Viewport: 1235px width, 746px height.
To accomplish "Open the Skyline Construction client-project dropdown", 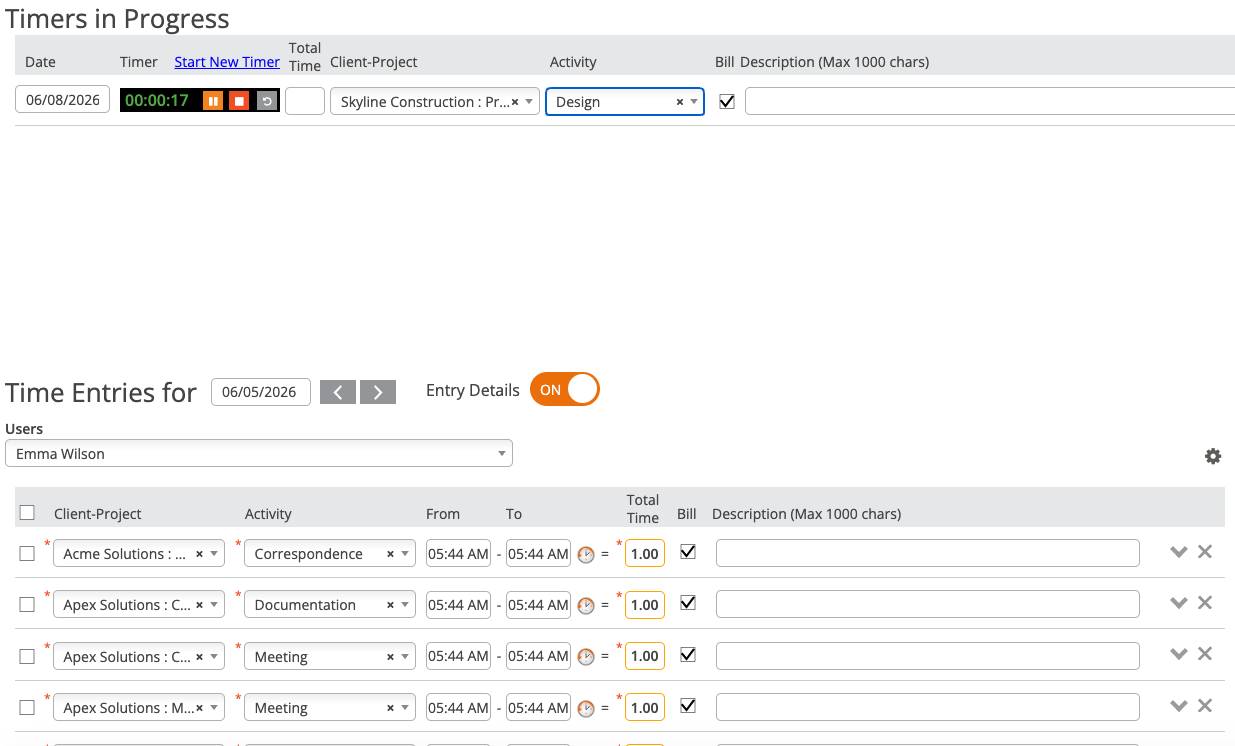I will coord(435,102).
